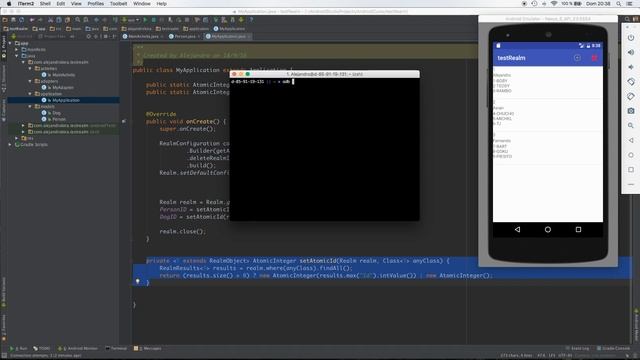The image size is (640, 360).
Task: Click the emulator sidebar back triangle icon
Action: pyautogui.click(x=631, y=140)
